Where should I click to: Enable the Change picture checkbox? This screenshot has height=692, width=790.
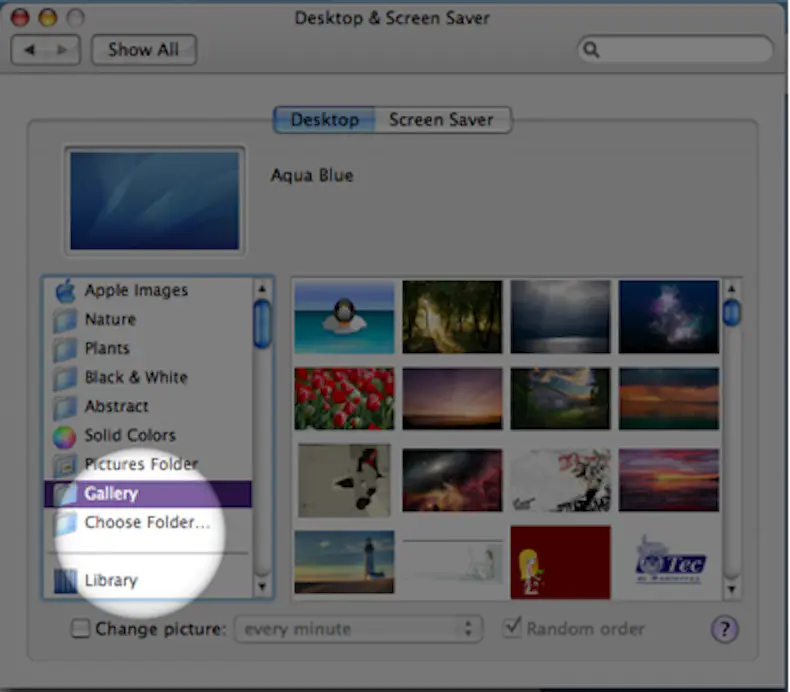[x=81, y=628]
